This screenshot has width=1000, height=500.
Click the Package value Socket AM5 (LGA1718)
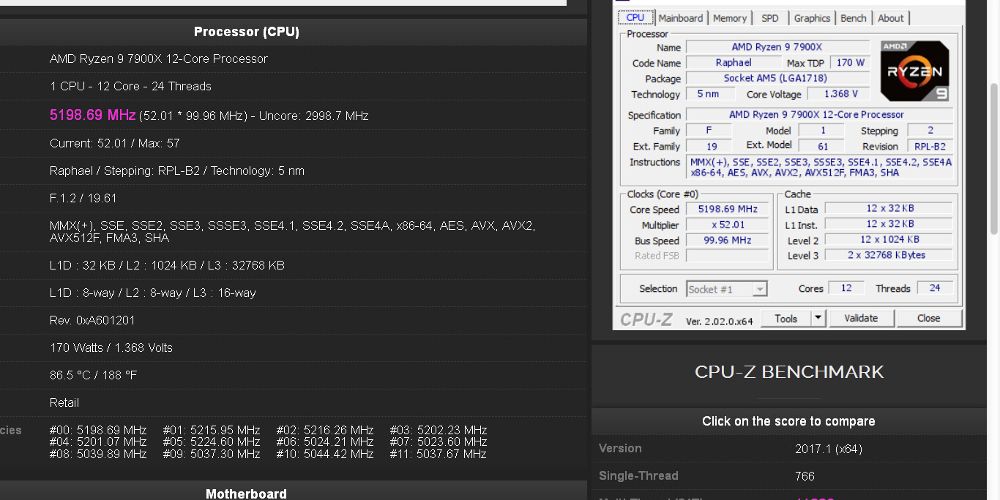pyautogui.click(x=775, y=78)
